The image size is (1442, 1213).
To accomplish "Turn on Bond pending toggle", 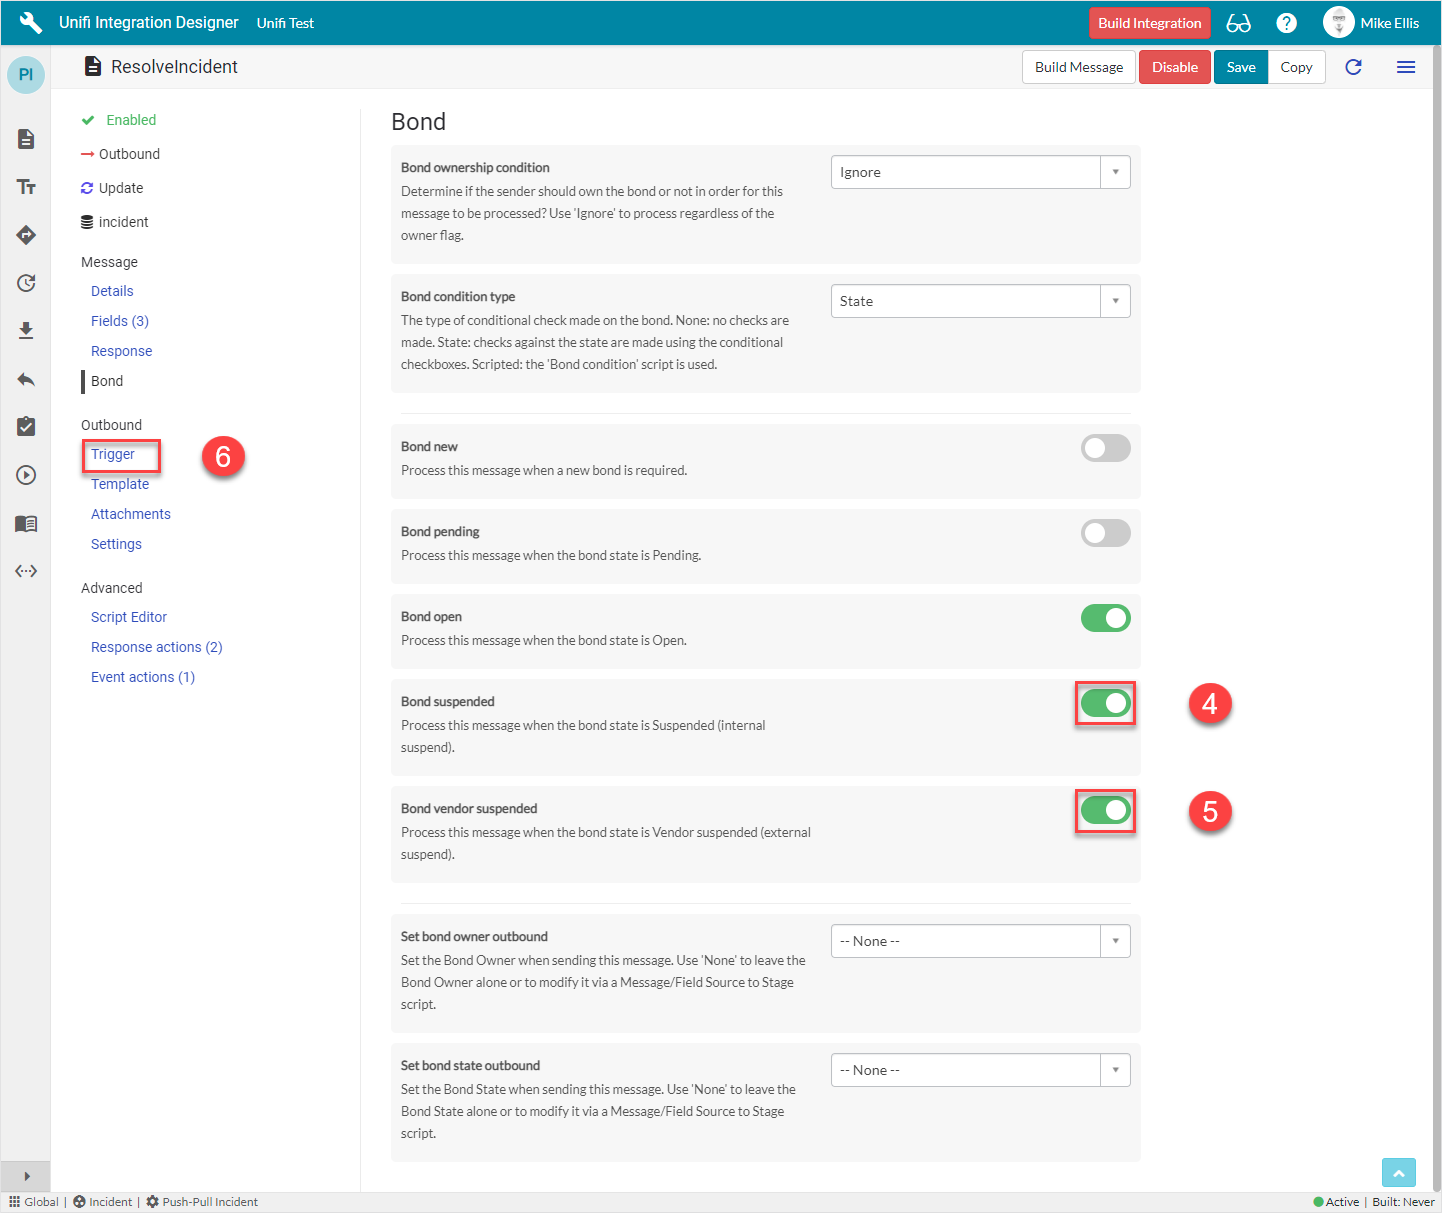I will point(1105,533).
